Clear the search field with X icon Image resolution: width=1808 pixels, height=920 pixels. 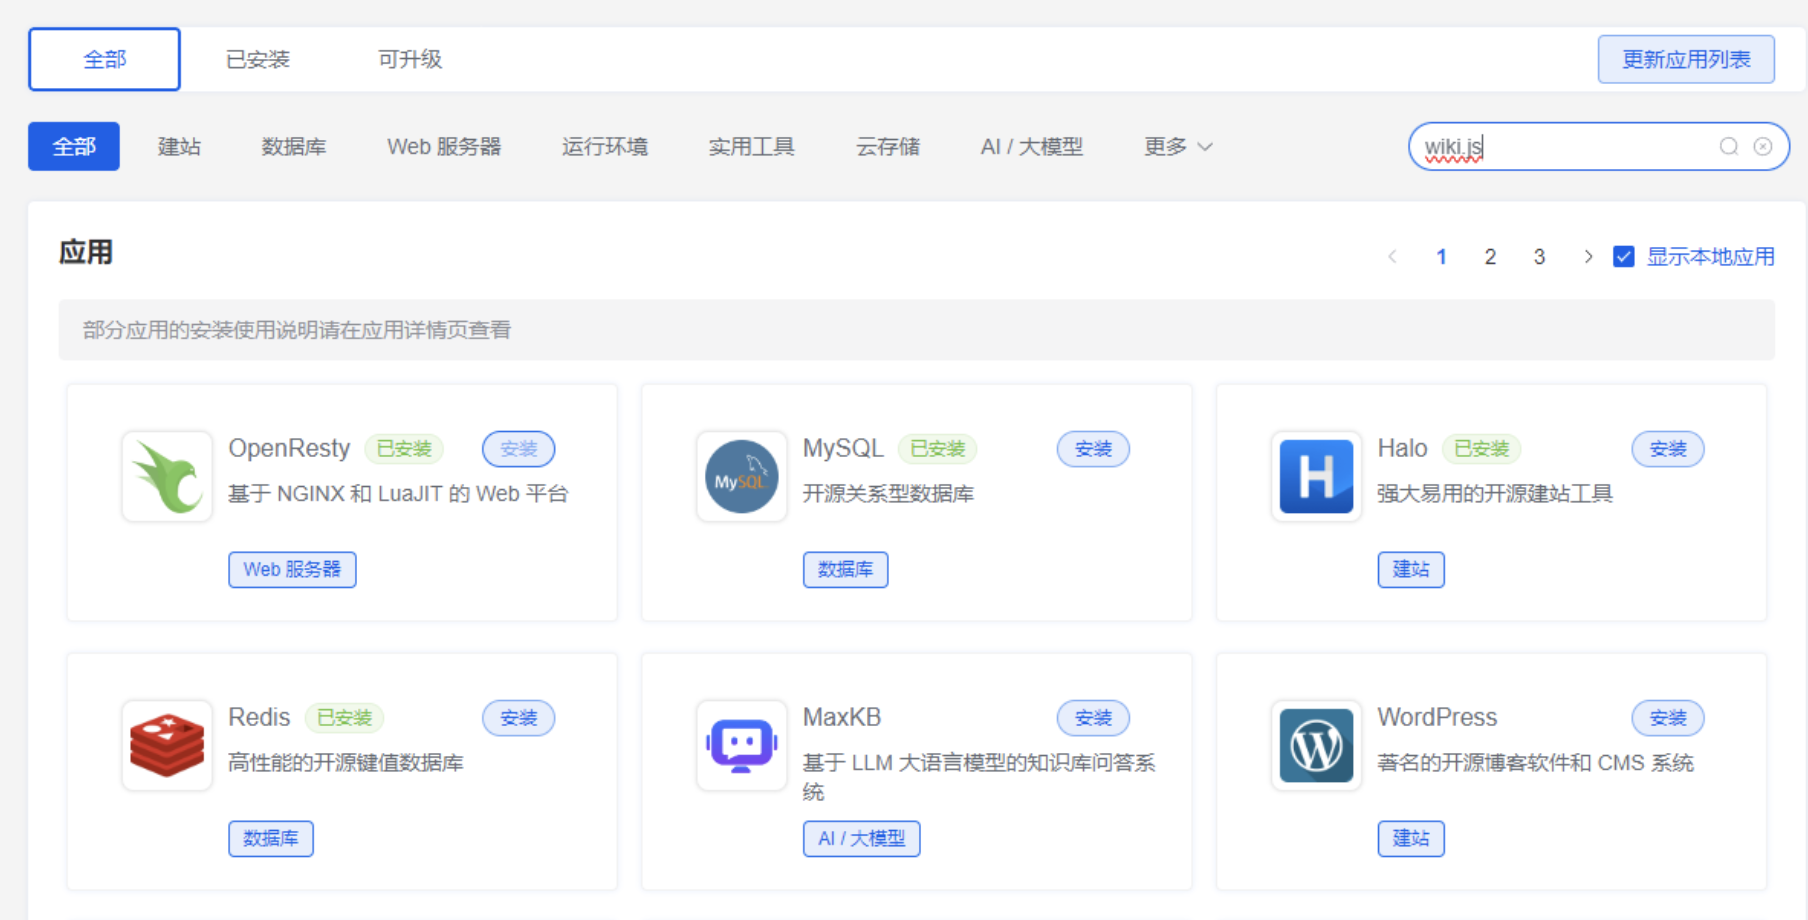click(x=1763, y=147)
